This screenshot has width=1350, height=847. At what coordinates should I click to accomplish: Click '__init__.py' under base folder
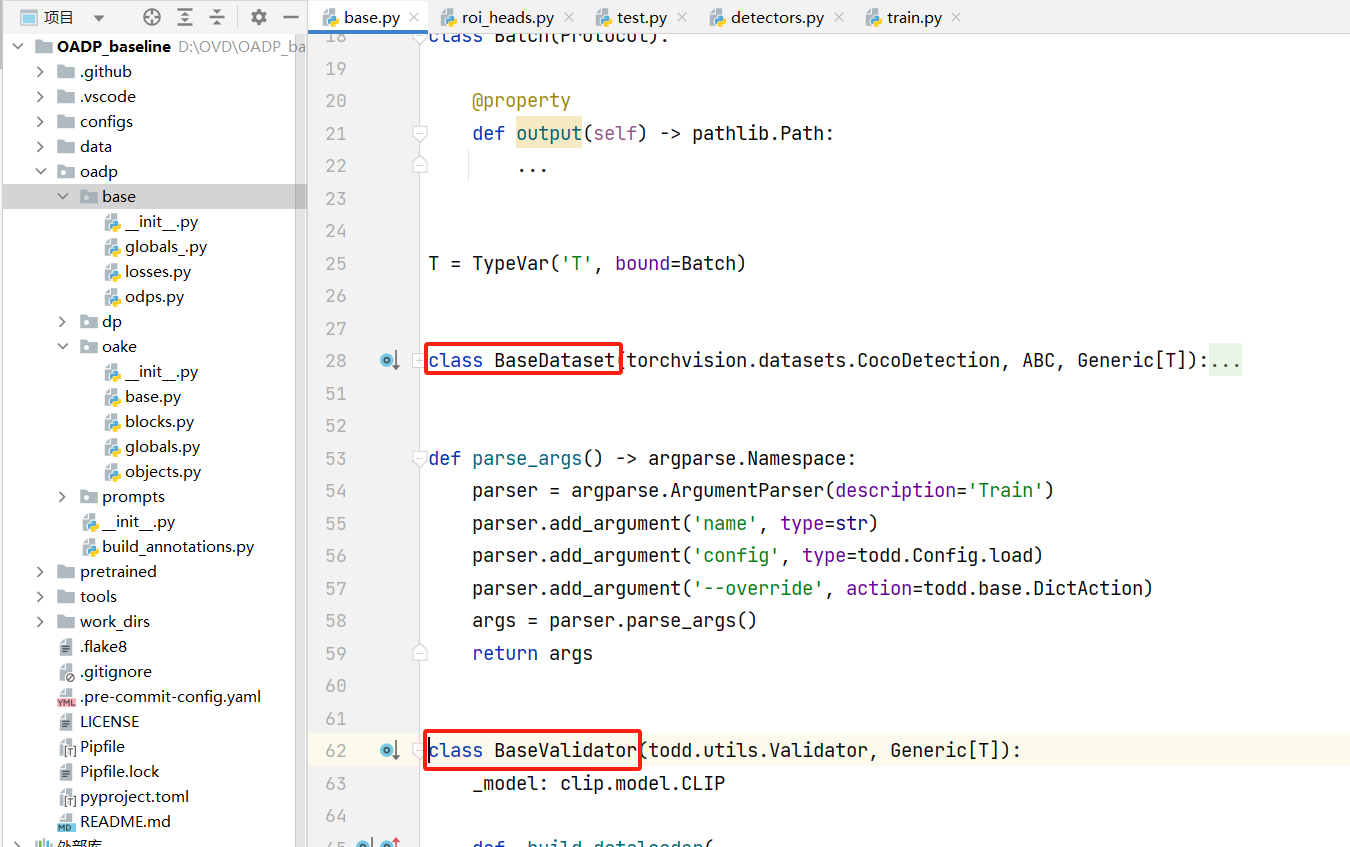tap(162, 222)
